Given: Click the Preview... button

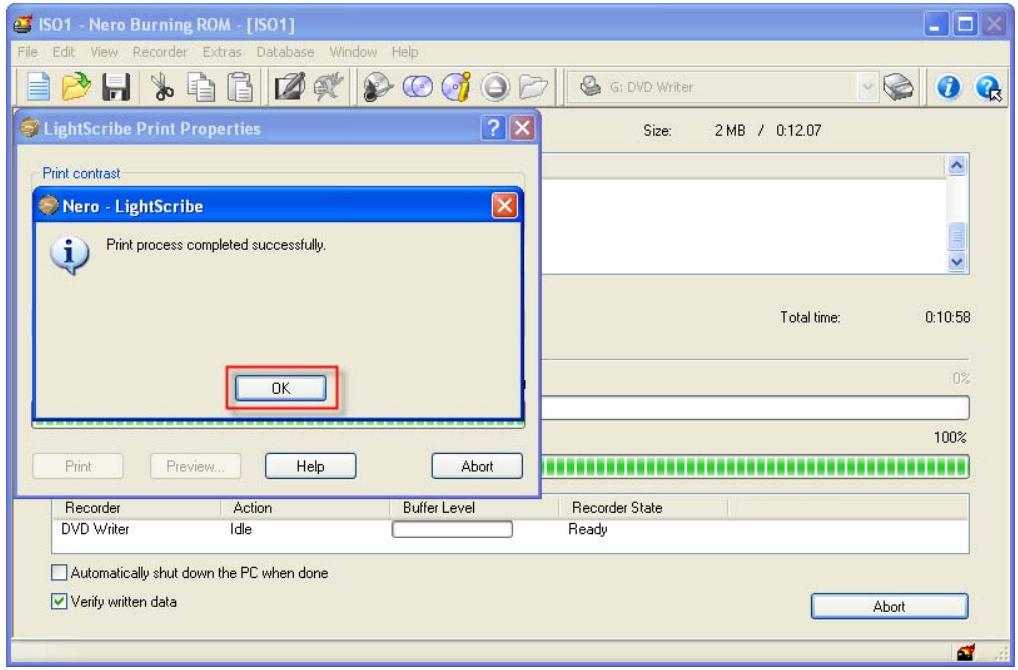Looking at the screenshot, I should [x=195, y=466].
